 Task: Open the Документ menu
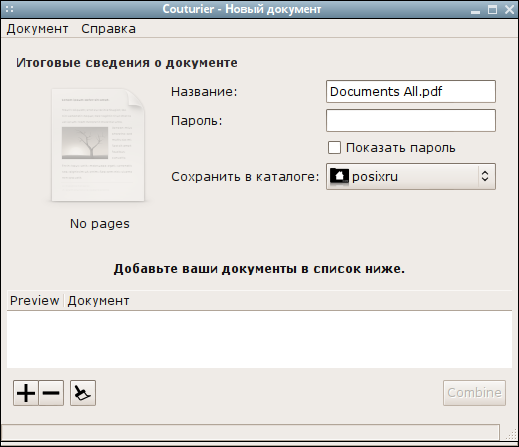(x=37, y=29)
